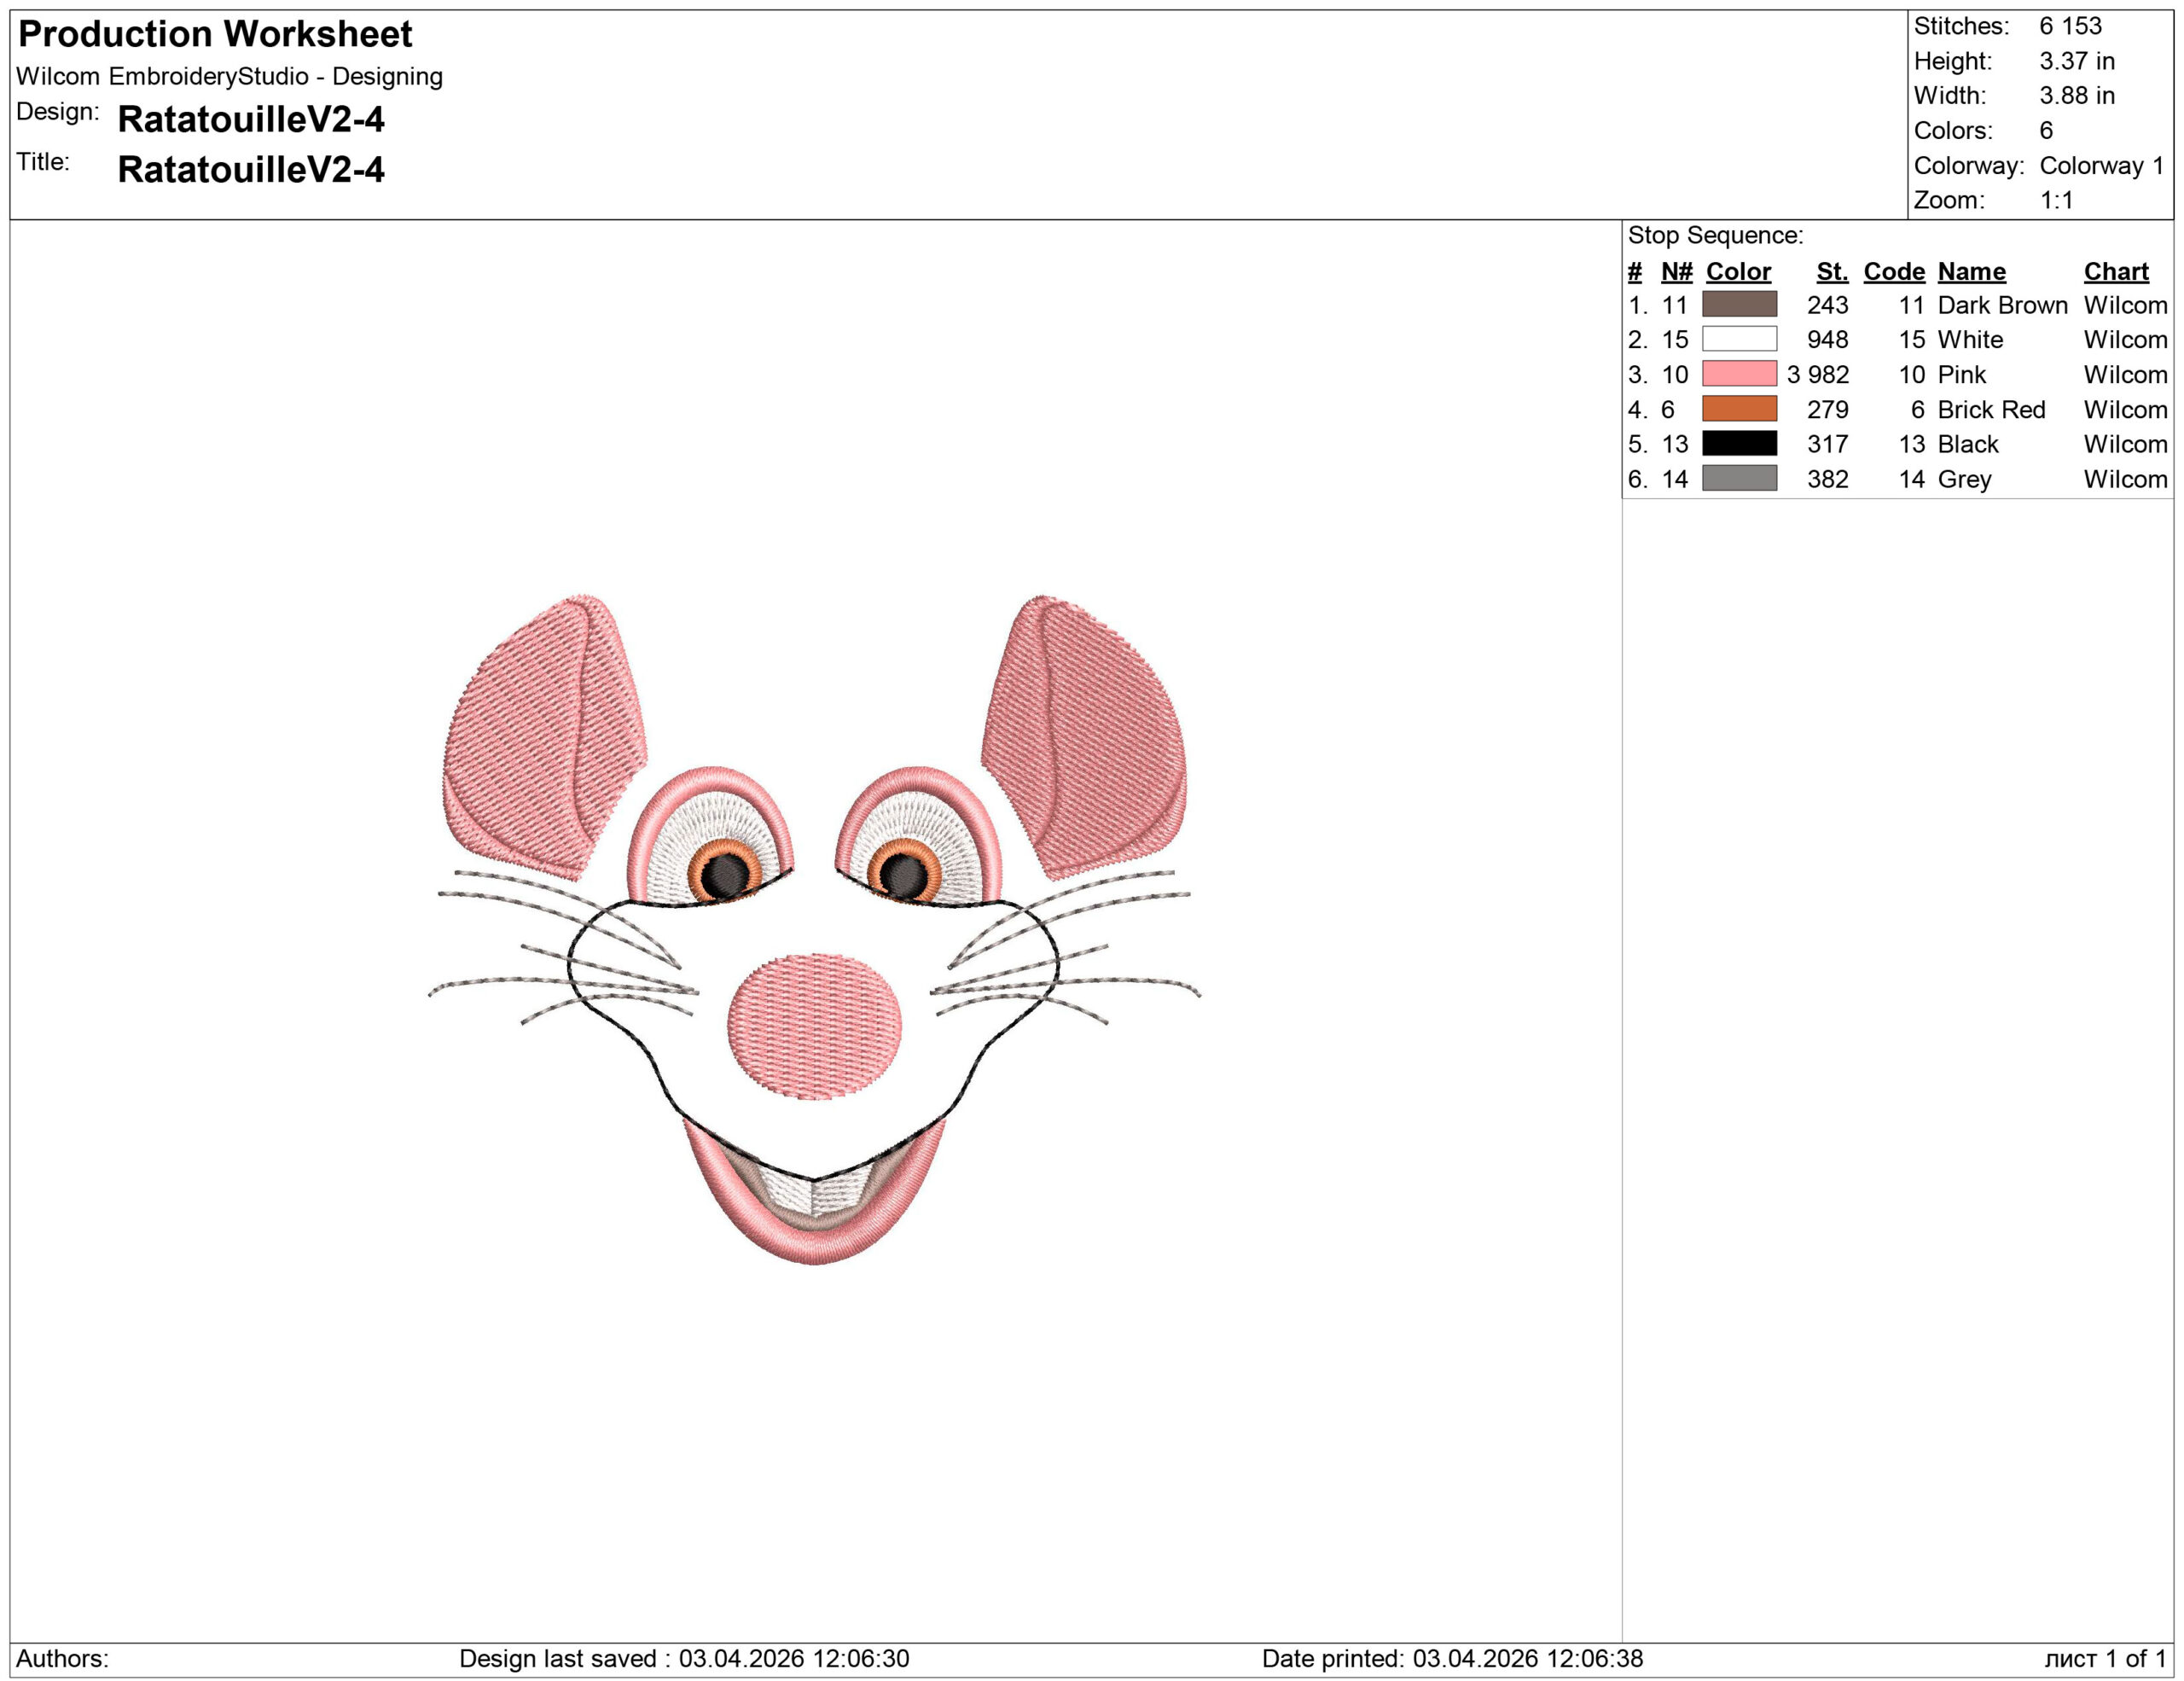The image size is (2184, 1681).
Task: Click the Code column header
Action: click(x=1893, y=271)
